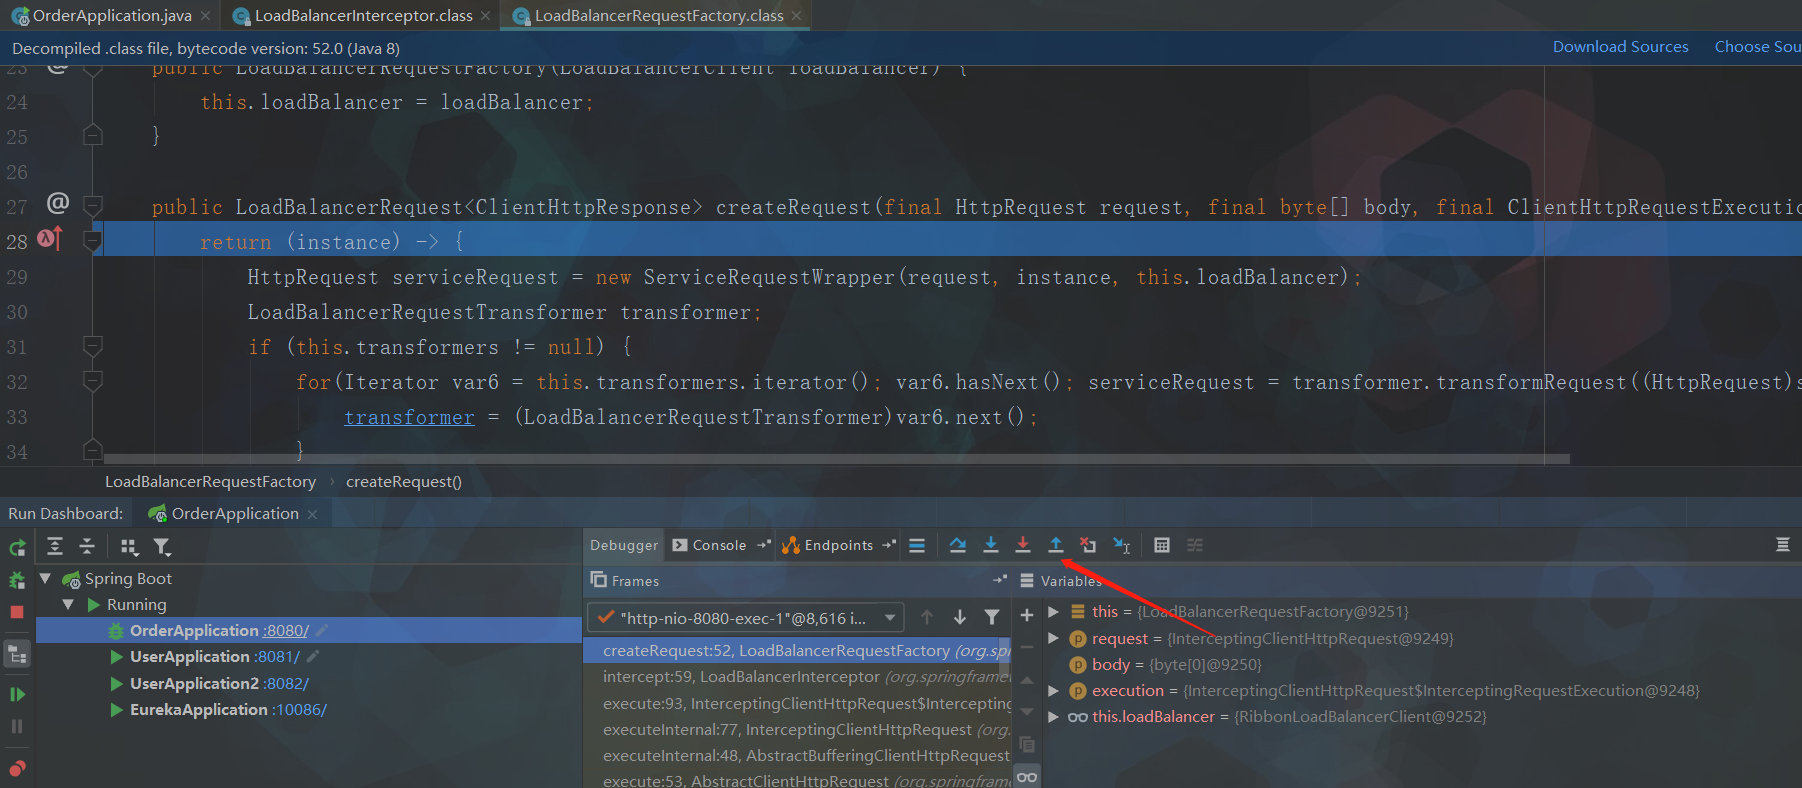Move to next frame with down arrow

[x=960, y=618]
